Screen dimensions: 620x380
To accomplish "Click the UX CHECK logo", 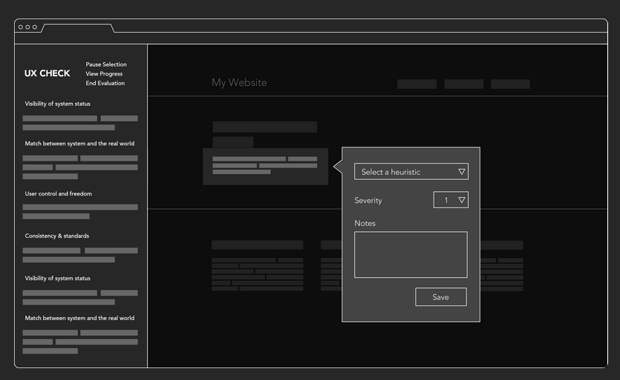I will coord(47,74).
